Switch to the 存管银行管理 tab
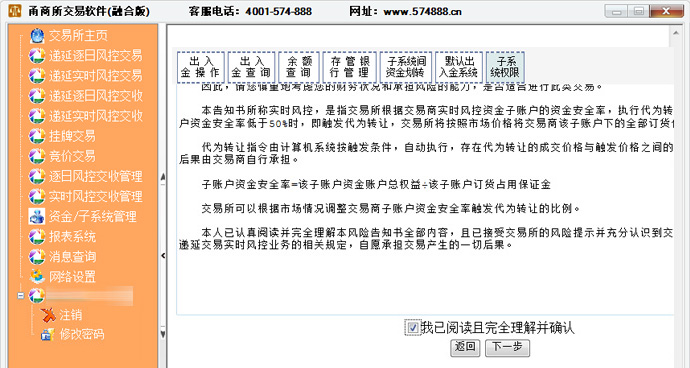690x368 pixels. [349, 67]
